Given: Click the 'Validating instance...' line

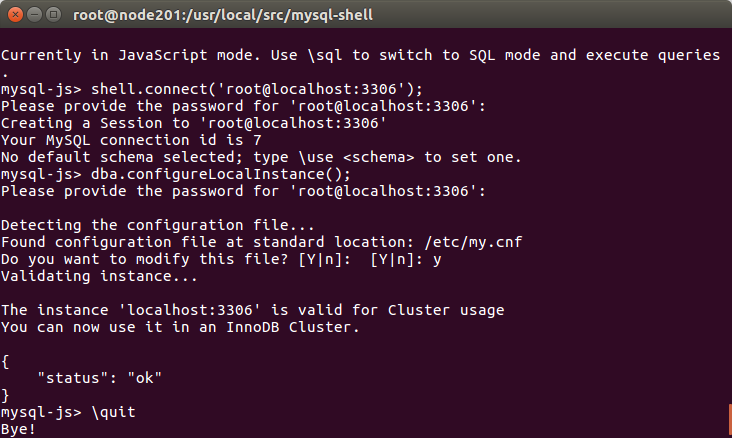Looking at the screenshot, I should (99, 276).
